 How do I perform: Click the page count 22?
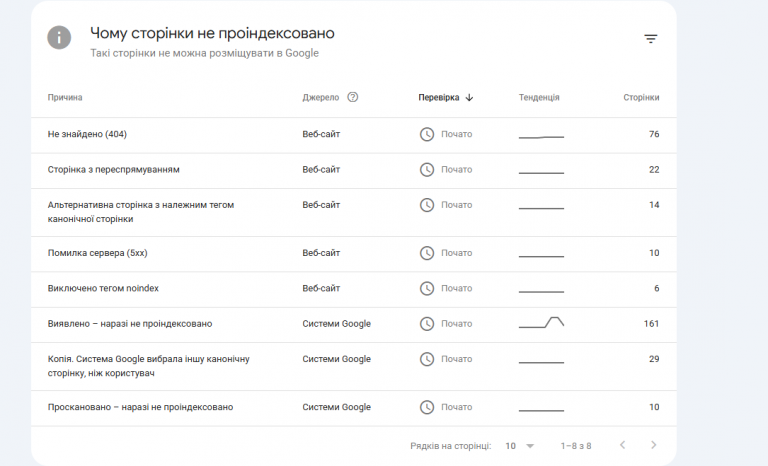tap(654, 170)
